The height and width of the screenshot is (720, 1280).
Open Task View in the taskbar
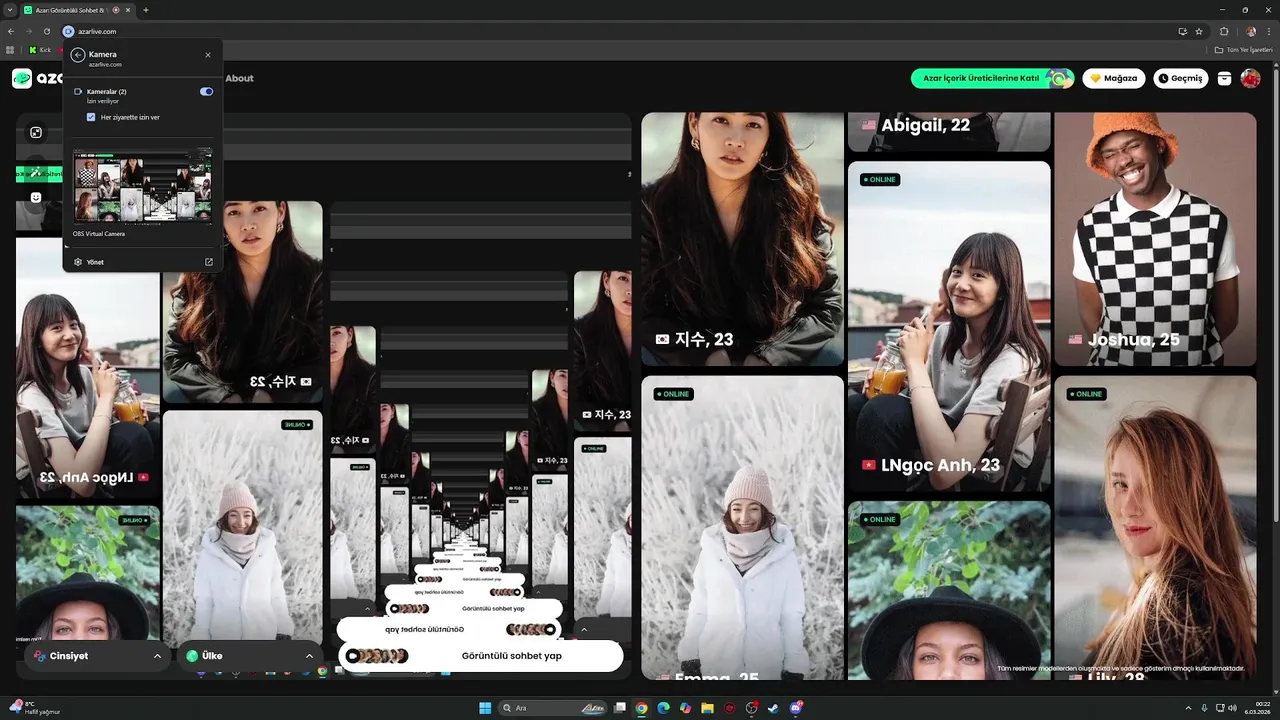point(620,708)
